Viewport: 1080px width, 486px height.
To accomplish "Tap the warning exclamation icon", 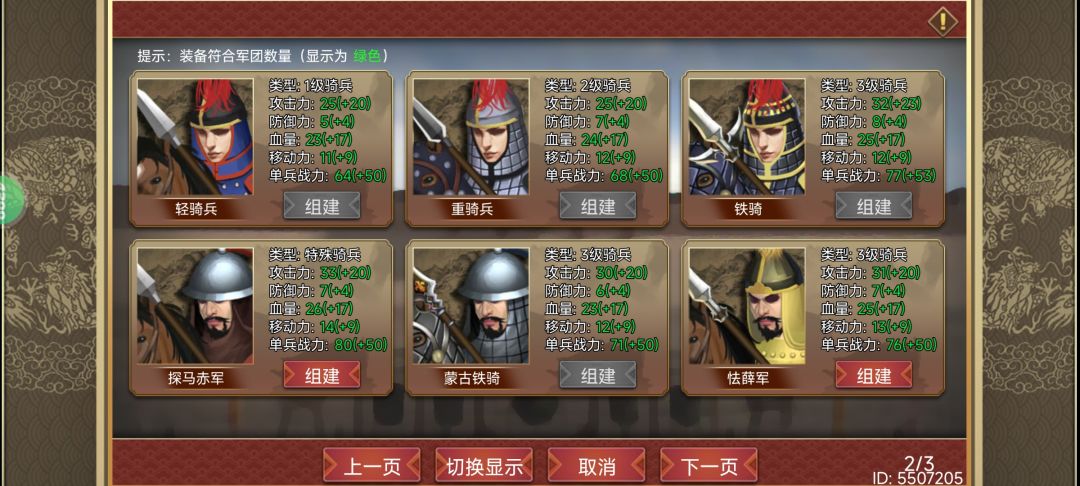I will [x=943, y=22].
